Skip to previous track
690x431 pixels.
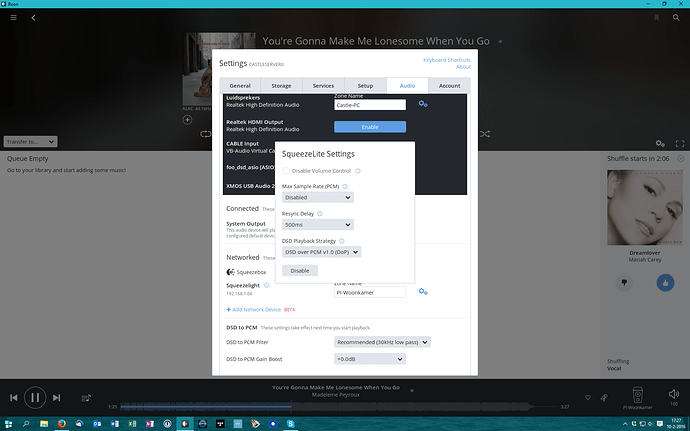point(14,398)
